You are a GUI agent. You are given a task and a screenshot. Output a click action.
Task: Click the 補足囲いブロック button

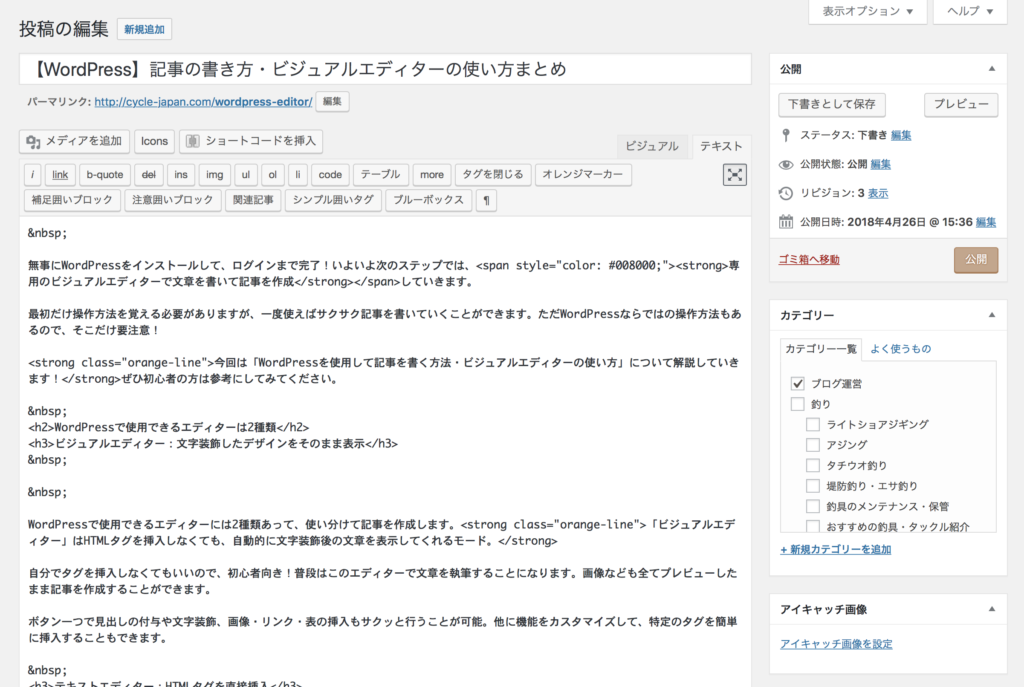72,200
